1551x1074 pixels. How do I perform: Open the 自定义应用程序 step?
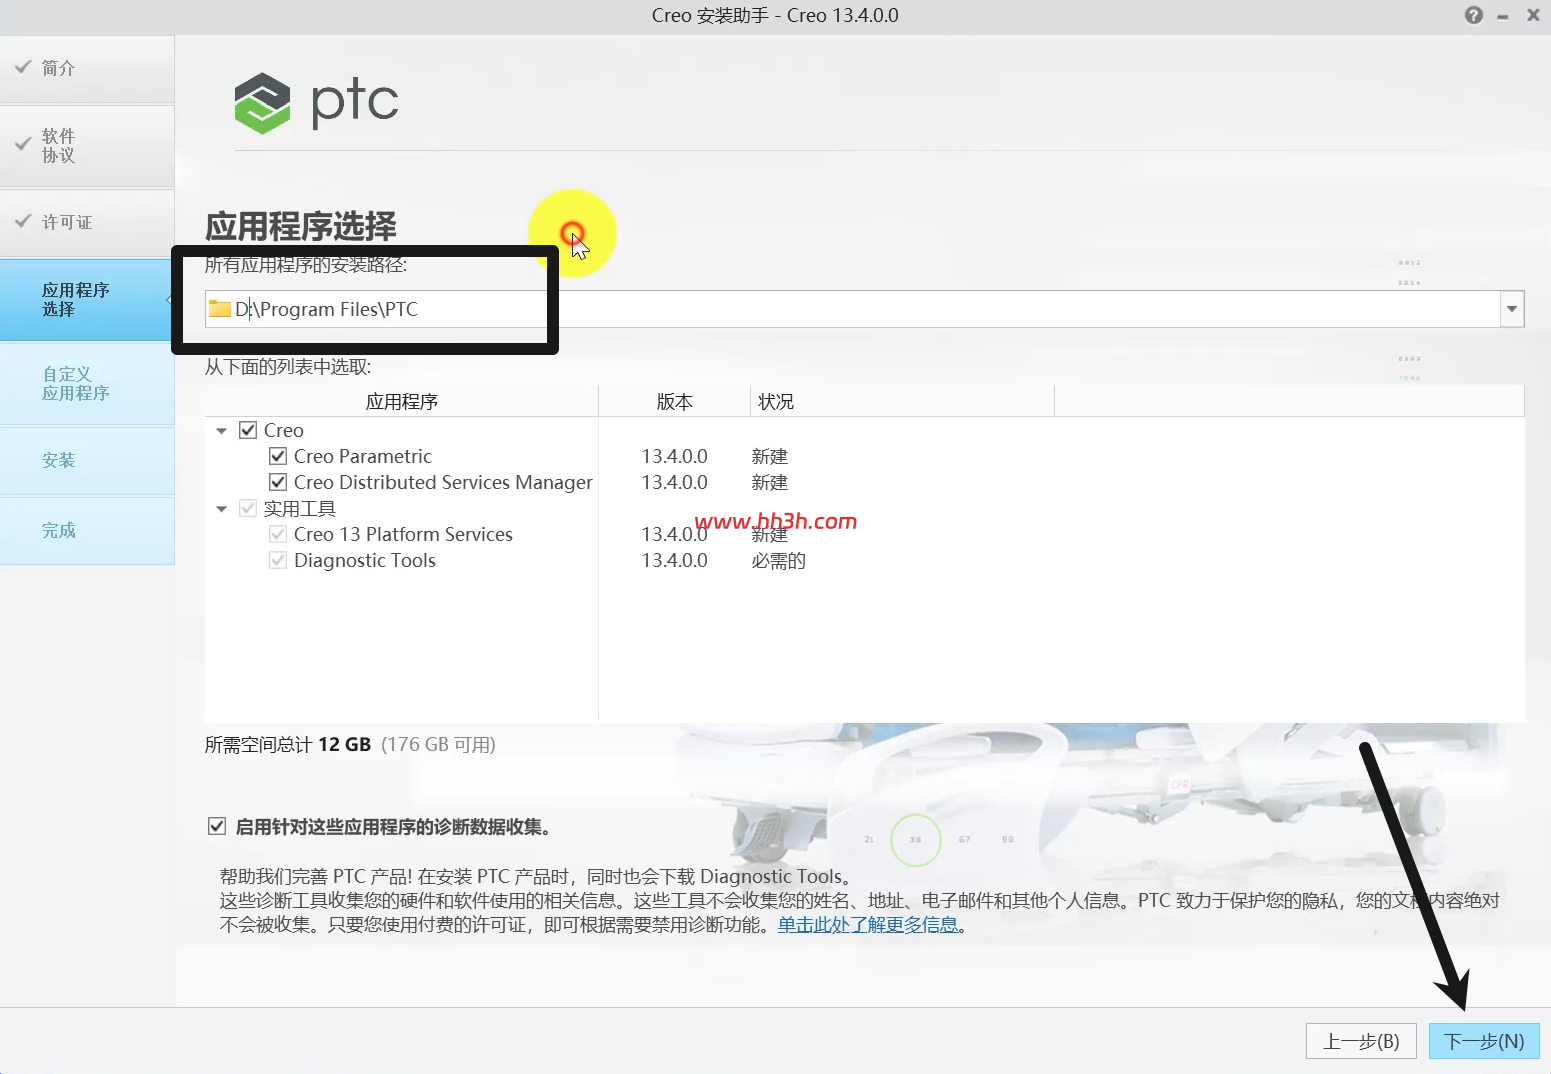[87, 384]
